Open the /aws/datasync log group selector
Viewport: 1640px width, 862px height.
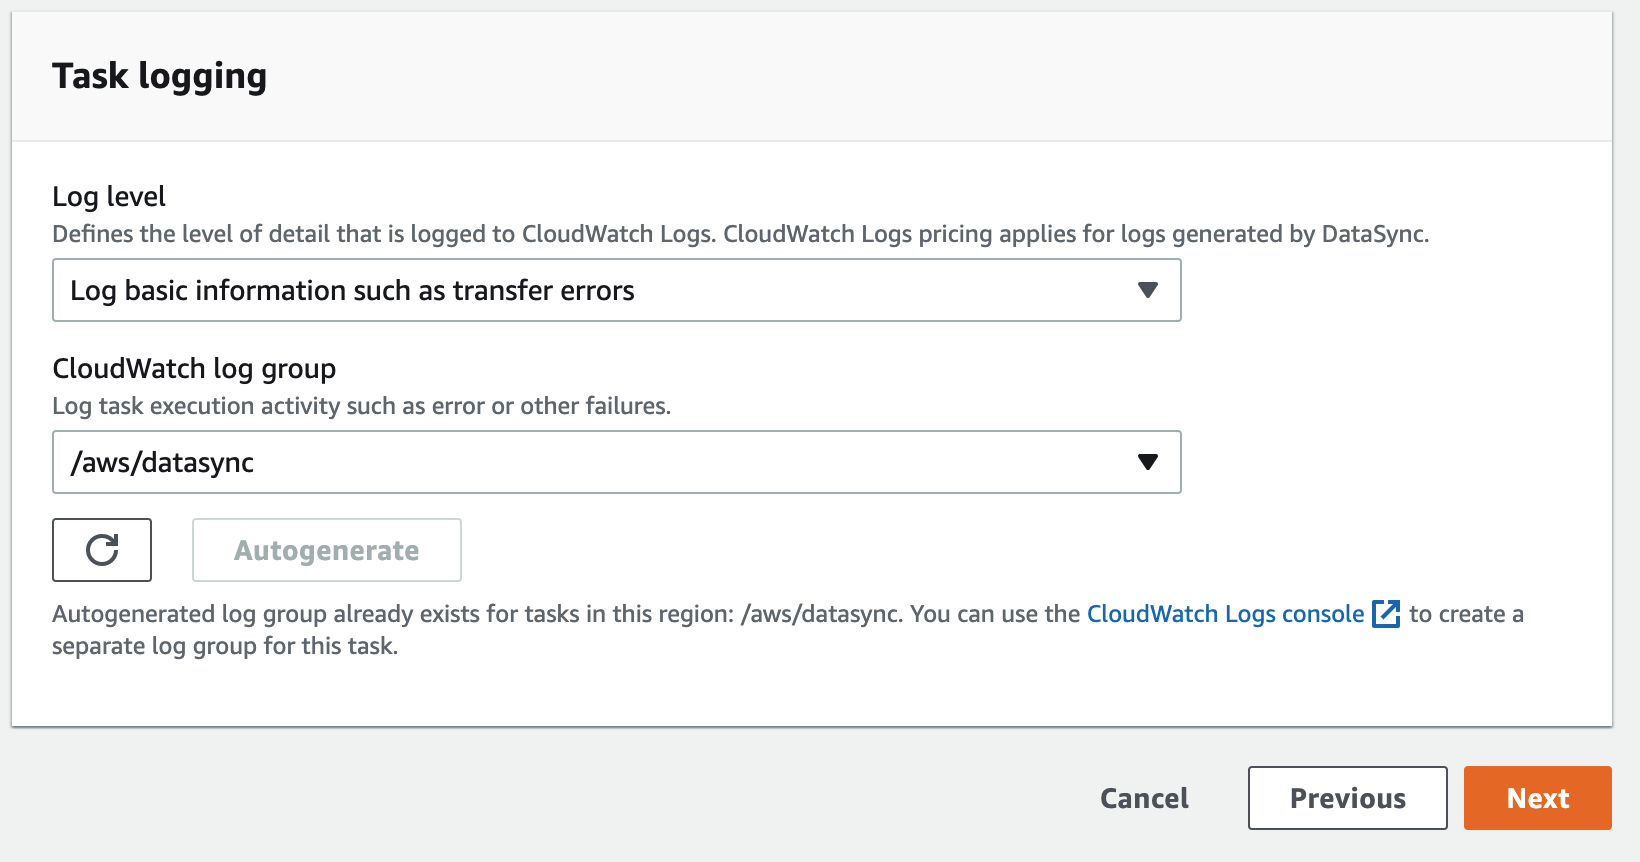tap(600, 462)
